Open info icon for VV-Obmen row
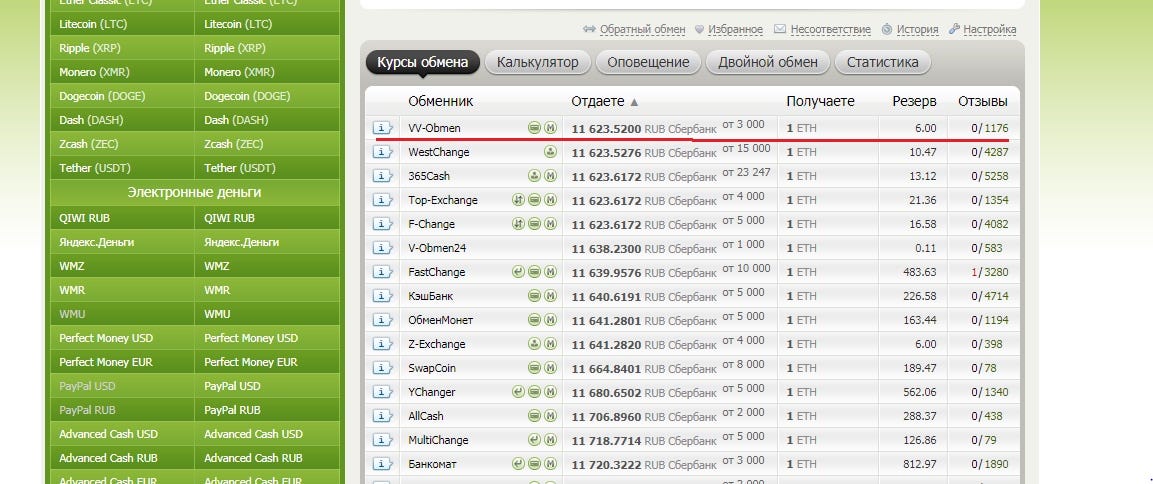This screenshot has width=1153, height=484. (x=382, y=128)
